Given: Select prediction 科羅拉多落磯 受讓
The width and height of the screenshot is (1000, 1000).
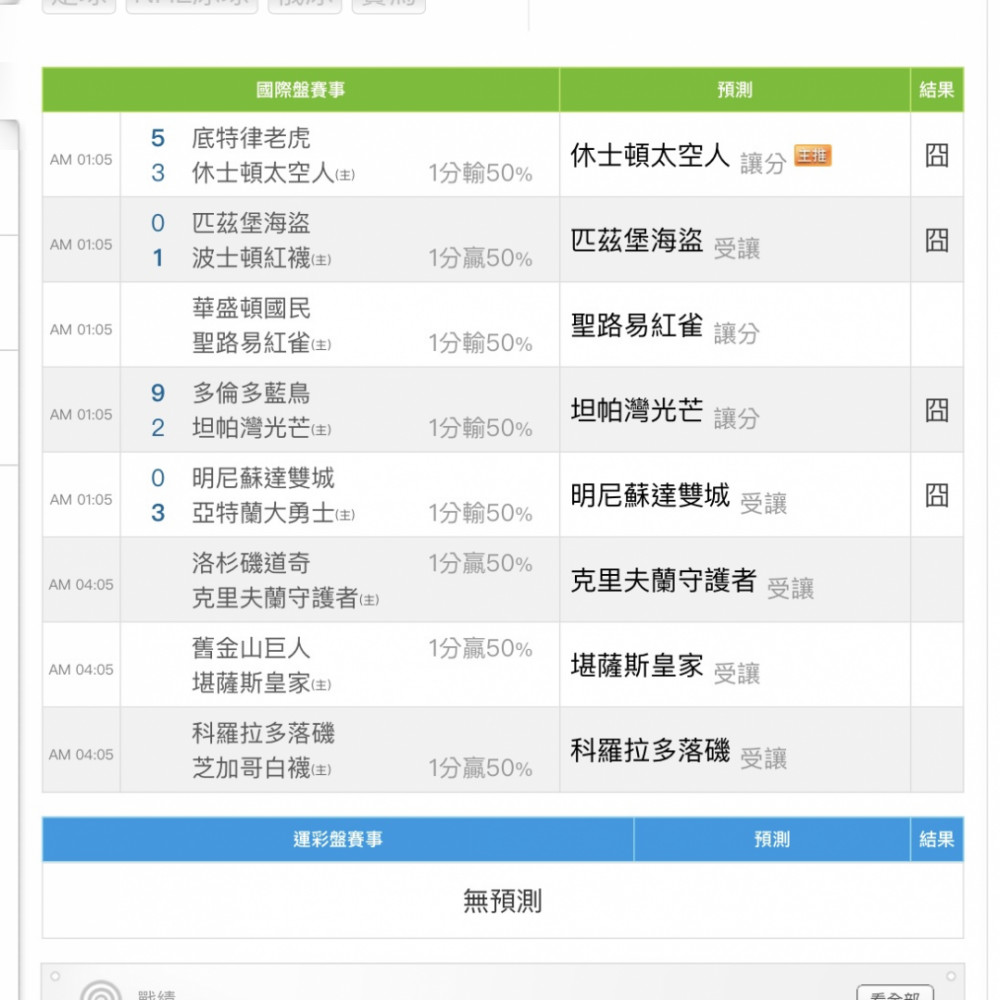Looking at the screenshot, I should (679, 752).
